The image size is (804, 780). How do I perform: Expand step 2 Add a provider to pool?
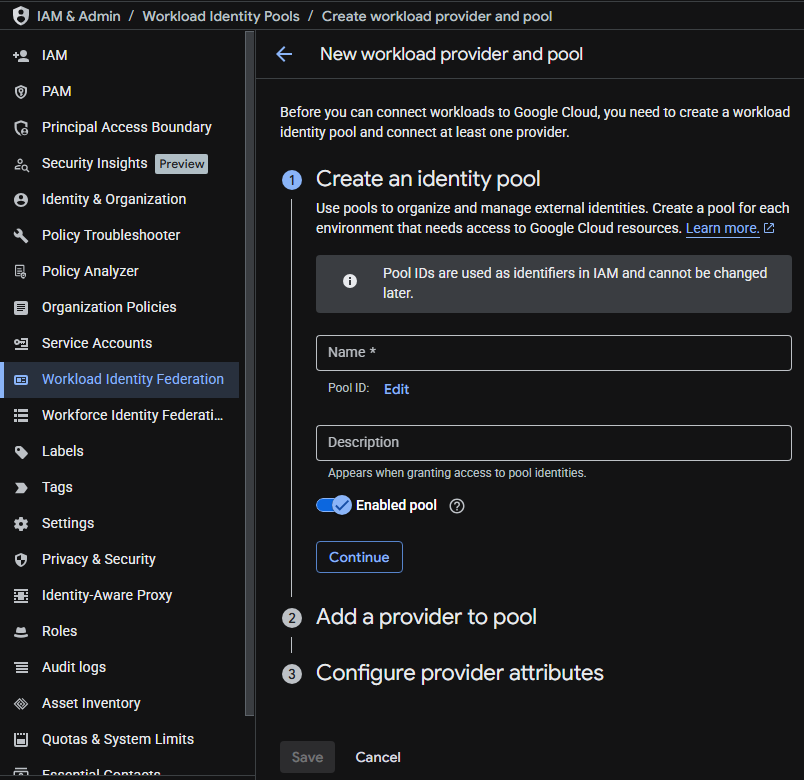(426, 617)
